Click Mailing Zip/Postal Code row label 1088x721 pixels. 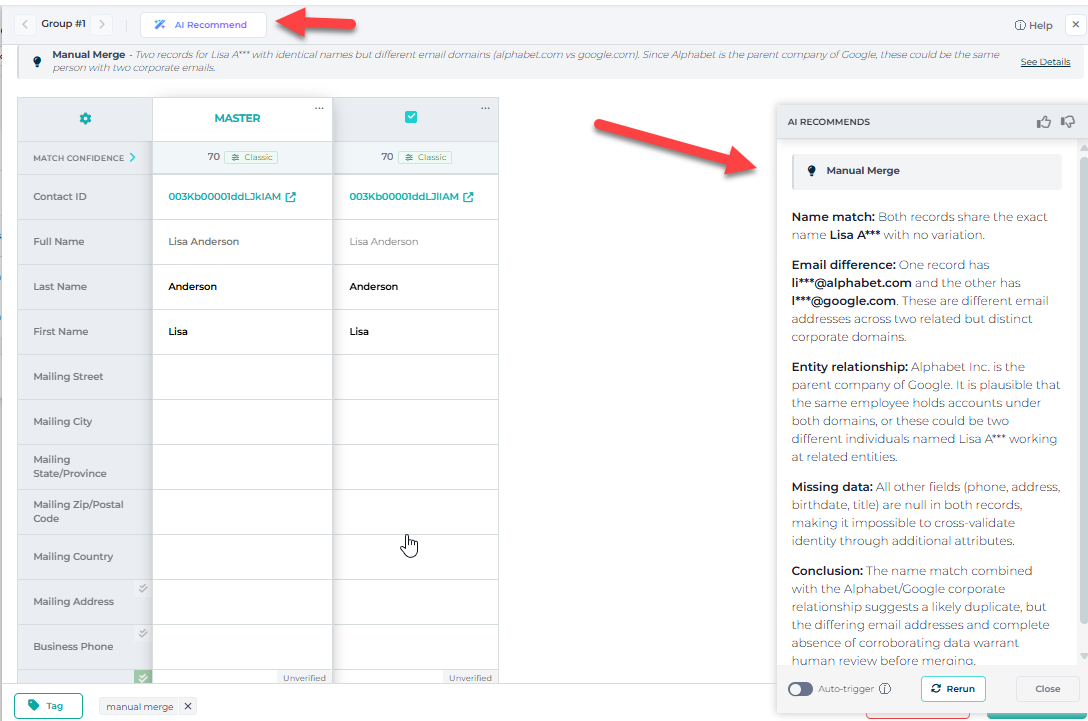click(x=78, y=511)
